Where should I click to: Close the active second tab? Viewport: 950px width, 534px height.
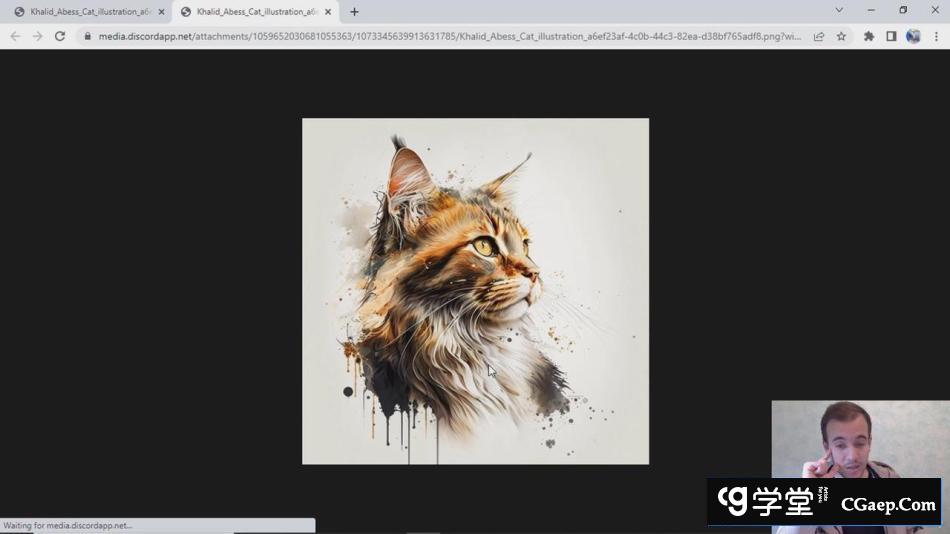click(x=328, y=12)
